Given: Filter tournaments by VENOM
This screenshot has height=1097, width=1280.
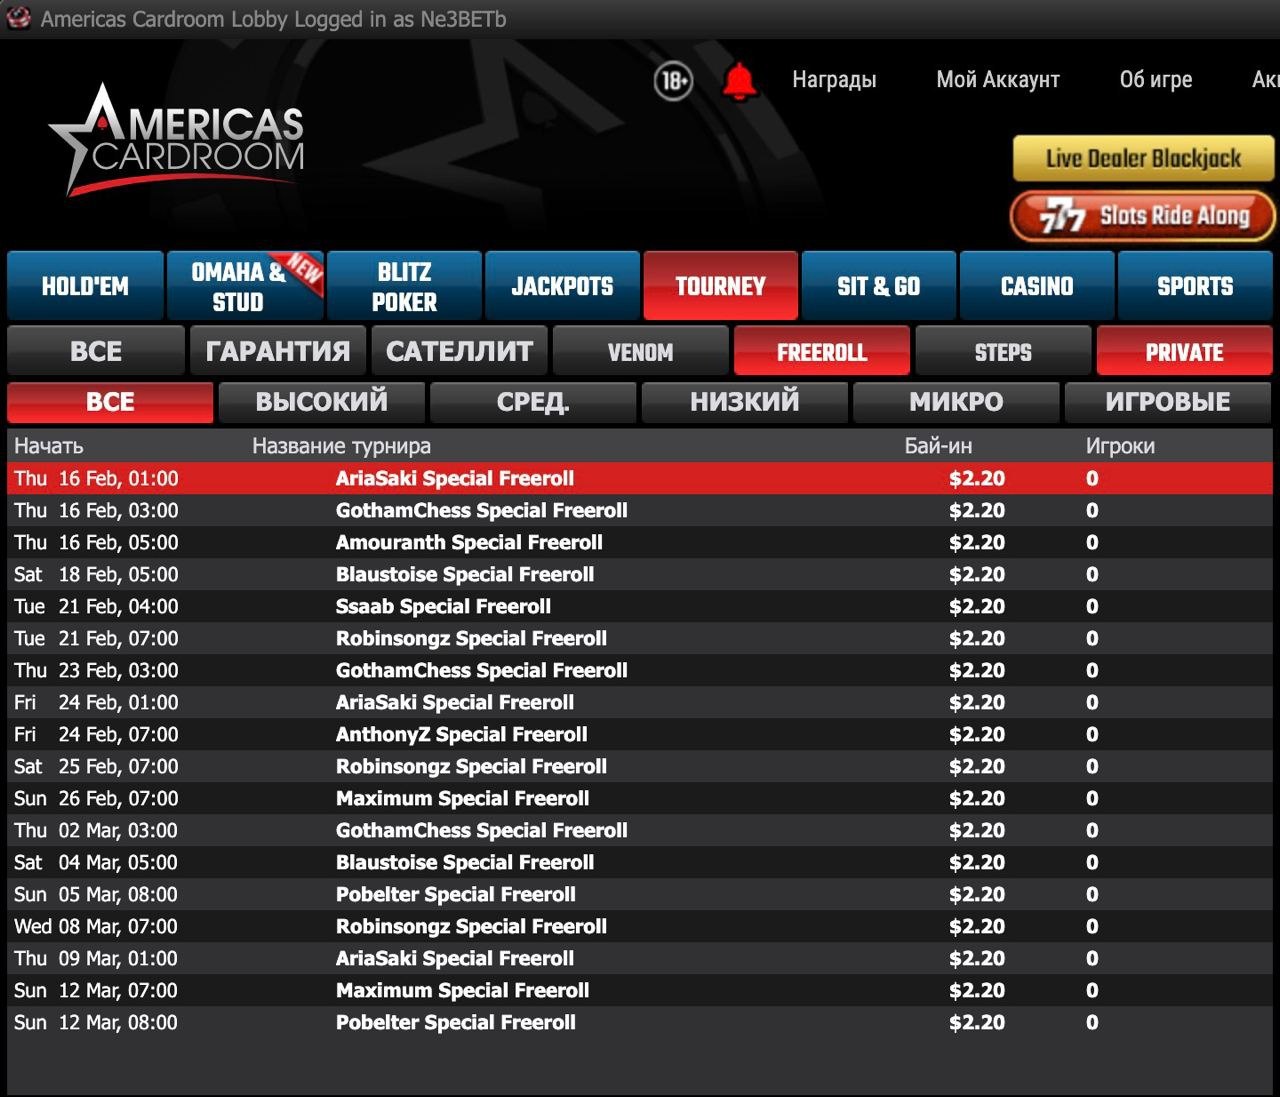Looking at the screenshot, I should (640, 352).
